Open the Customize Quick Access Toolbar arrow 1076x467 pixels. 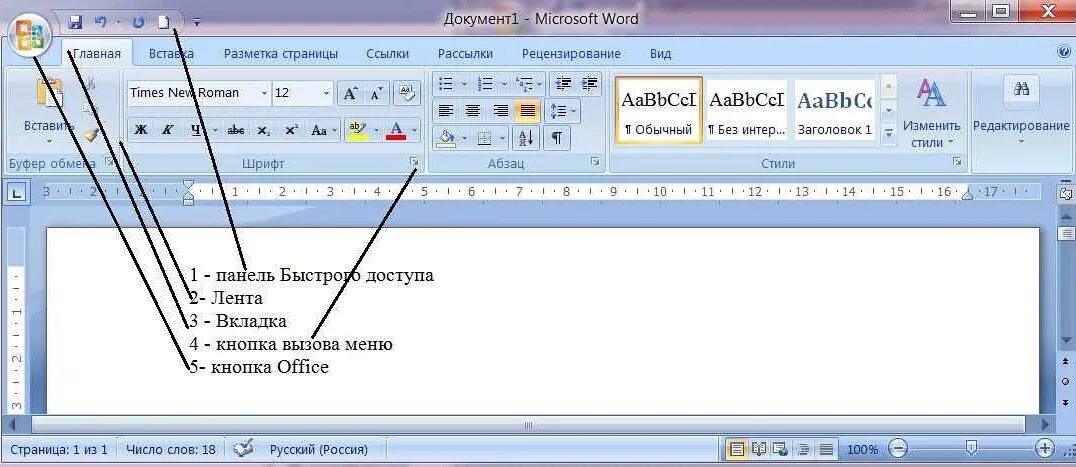point(197,23)
